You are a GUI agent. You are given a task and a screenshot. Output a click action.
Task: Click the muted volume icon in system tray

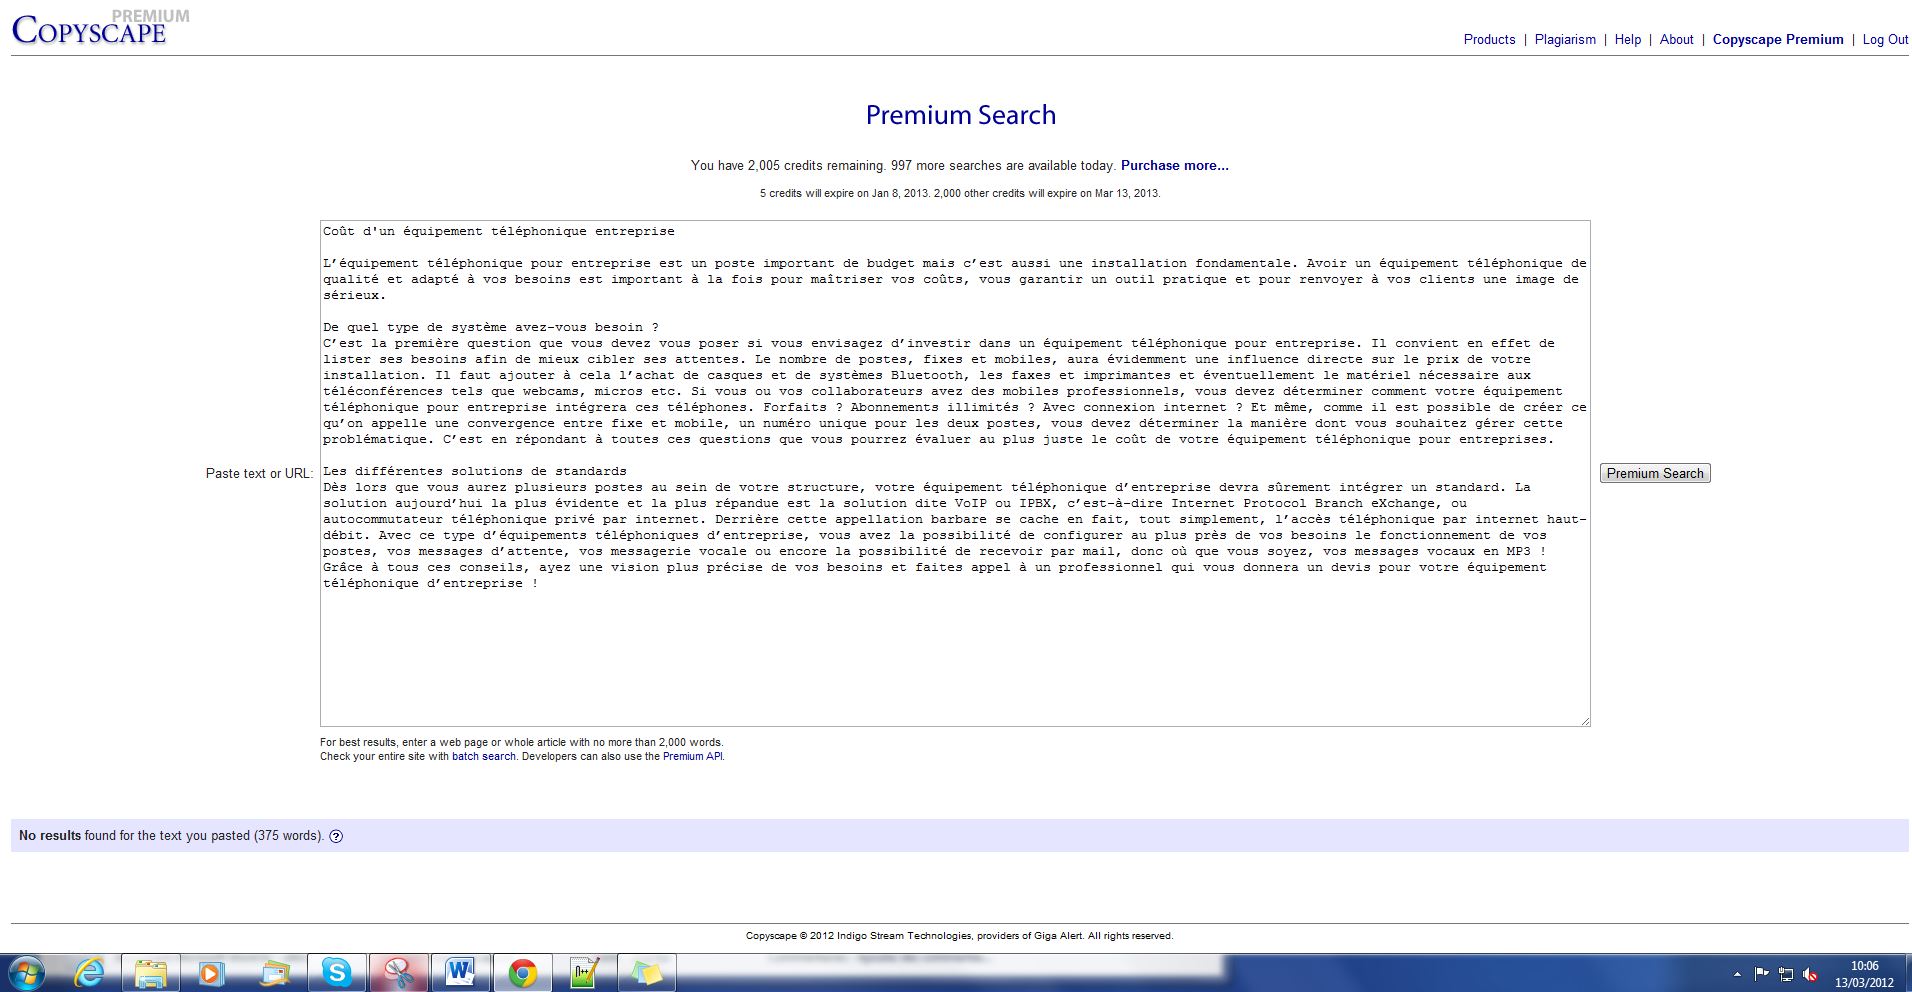coord(1810,974)
